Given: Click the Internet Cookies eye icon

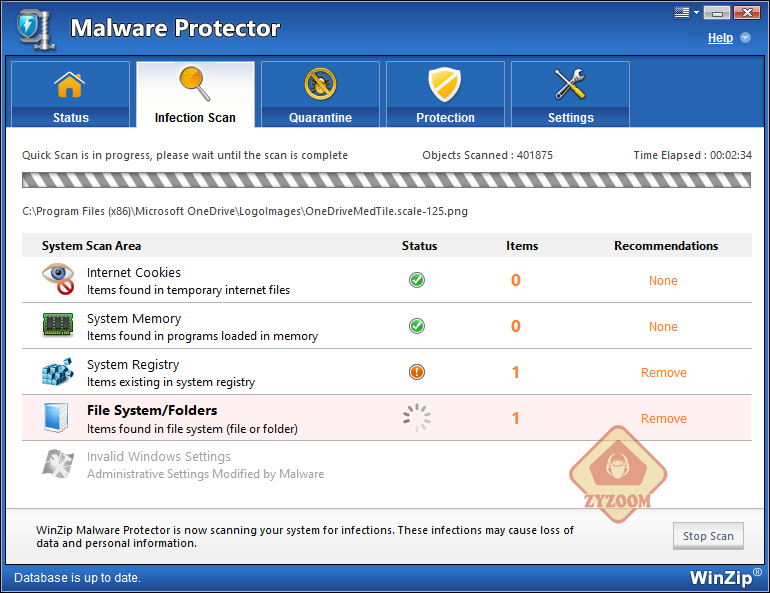Looking at the screenshot, I should (x=58, y=279).
